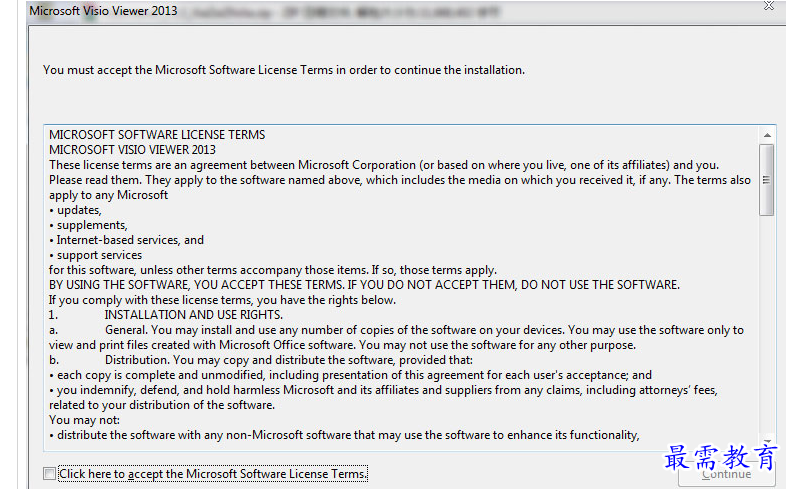
Task: Click the license scrollbar down arrow
Action: tap(767, 441)
